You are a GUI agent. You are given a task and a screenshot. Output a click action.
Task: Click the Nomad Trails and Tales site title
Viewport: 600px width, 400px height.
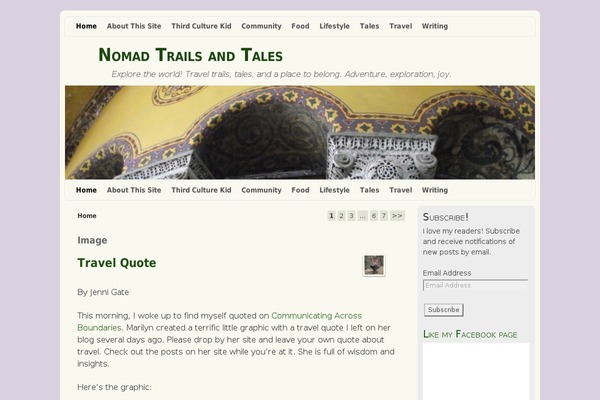tap(191, 55)
